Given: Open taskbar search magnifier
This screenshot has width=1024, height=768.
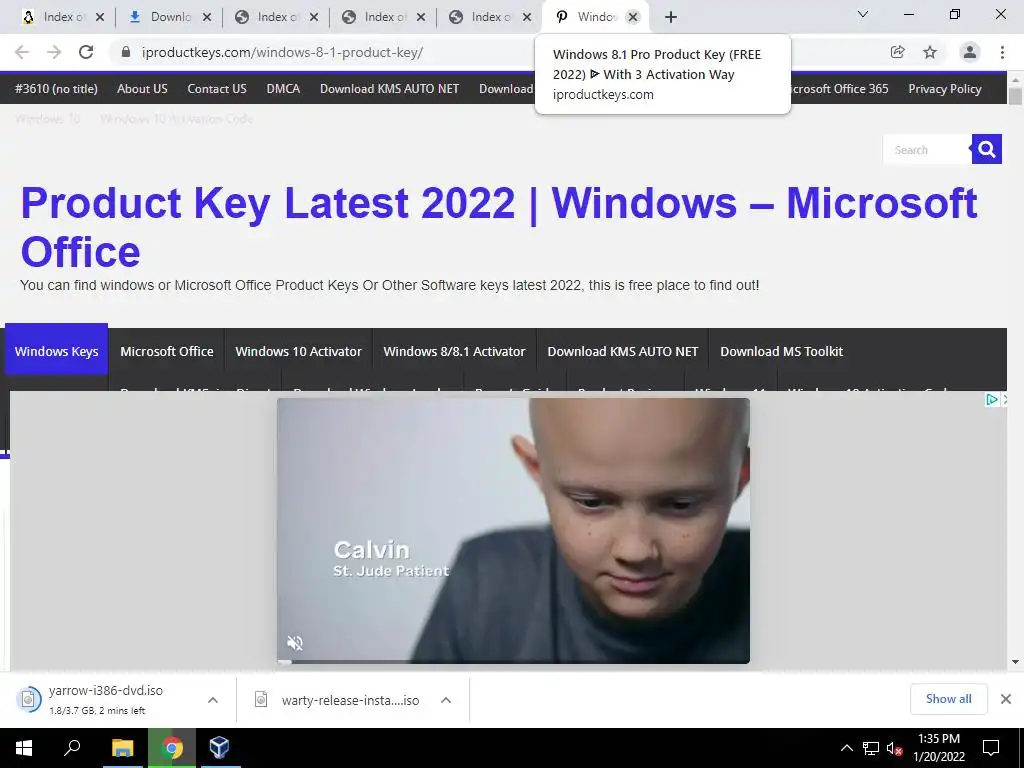Looking at the screenshot, I should coord(72,748).
